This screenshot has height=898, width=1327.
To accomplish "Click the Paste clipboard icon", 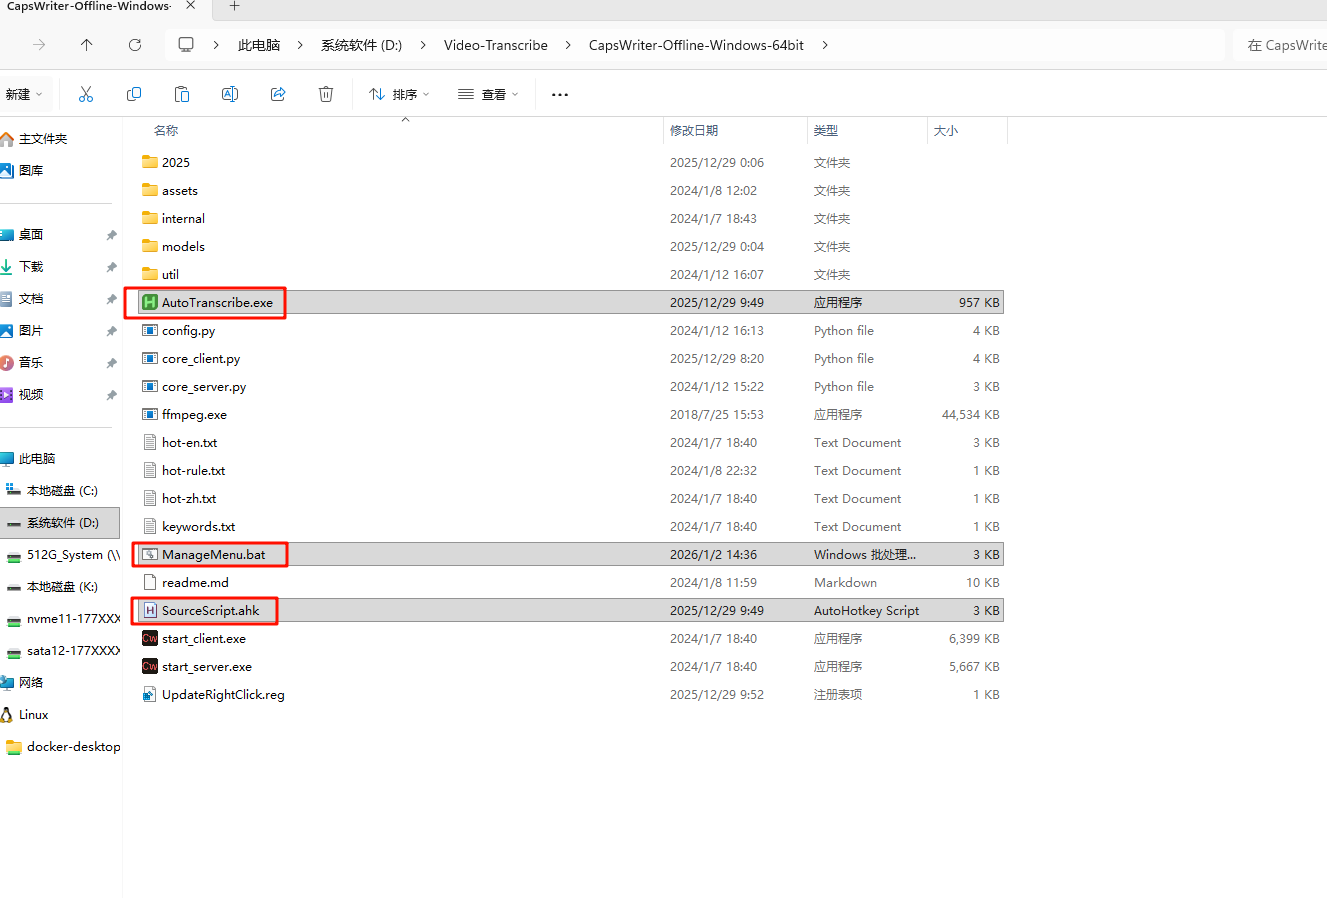I will coord(182,94).
